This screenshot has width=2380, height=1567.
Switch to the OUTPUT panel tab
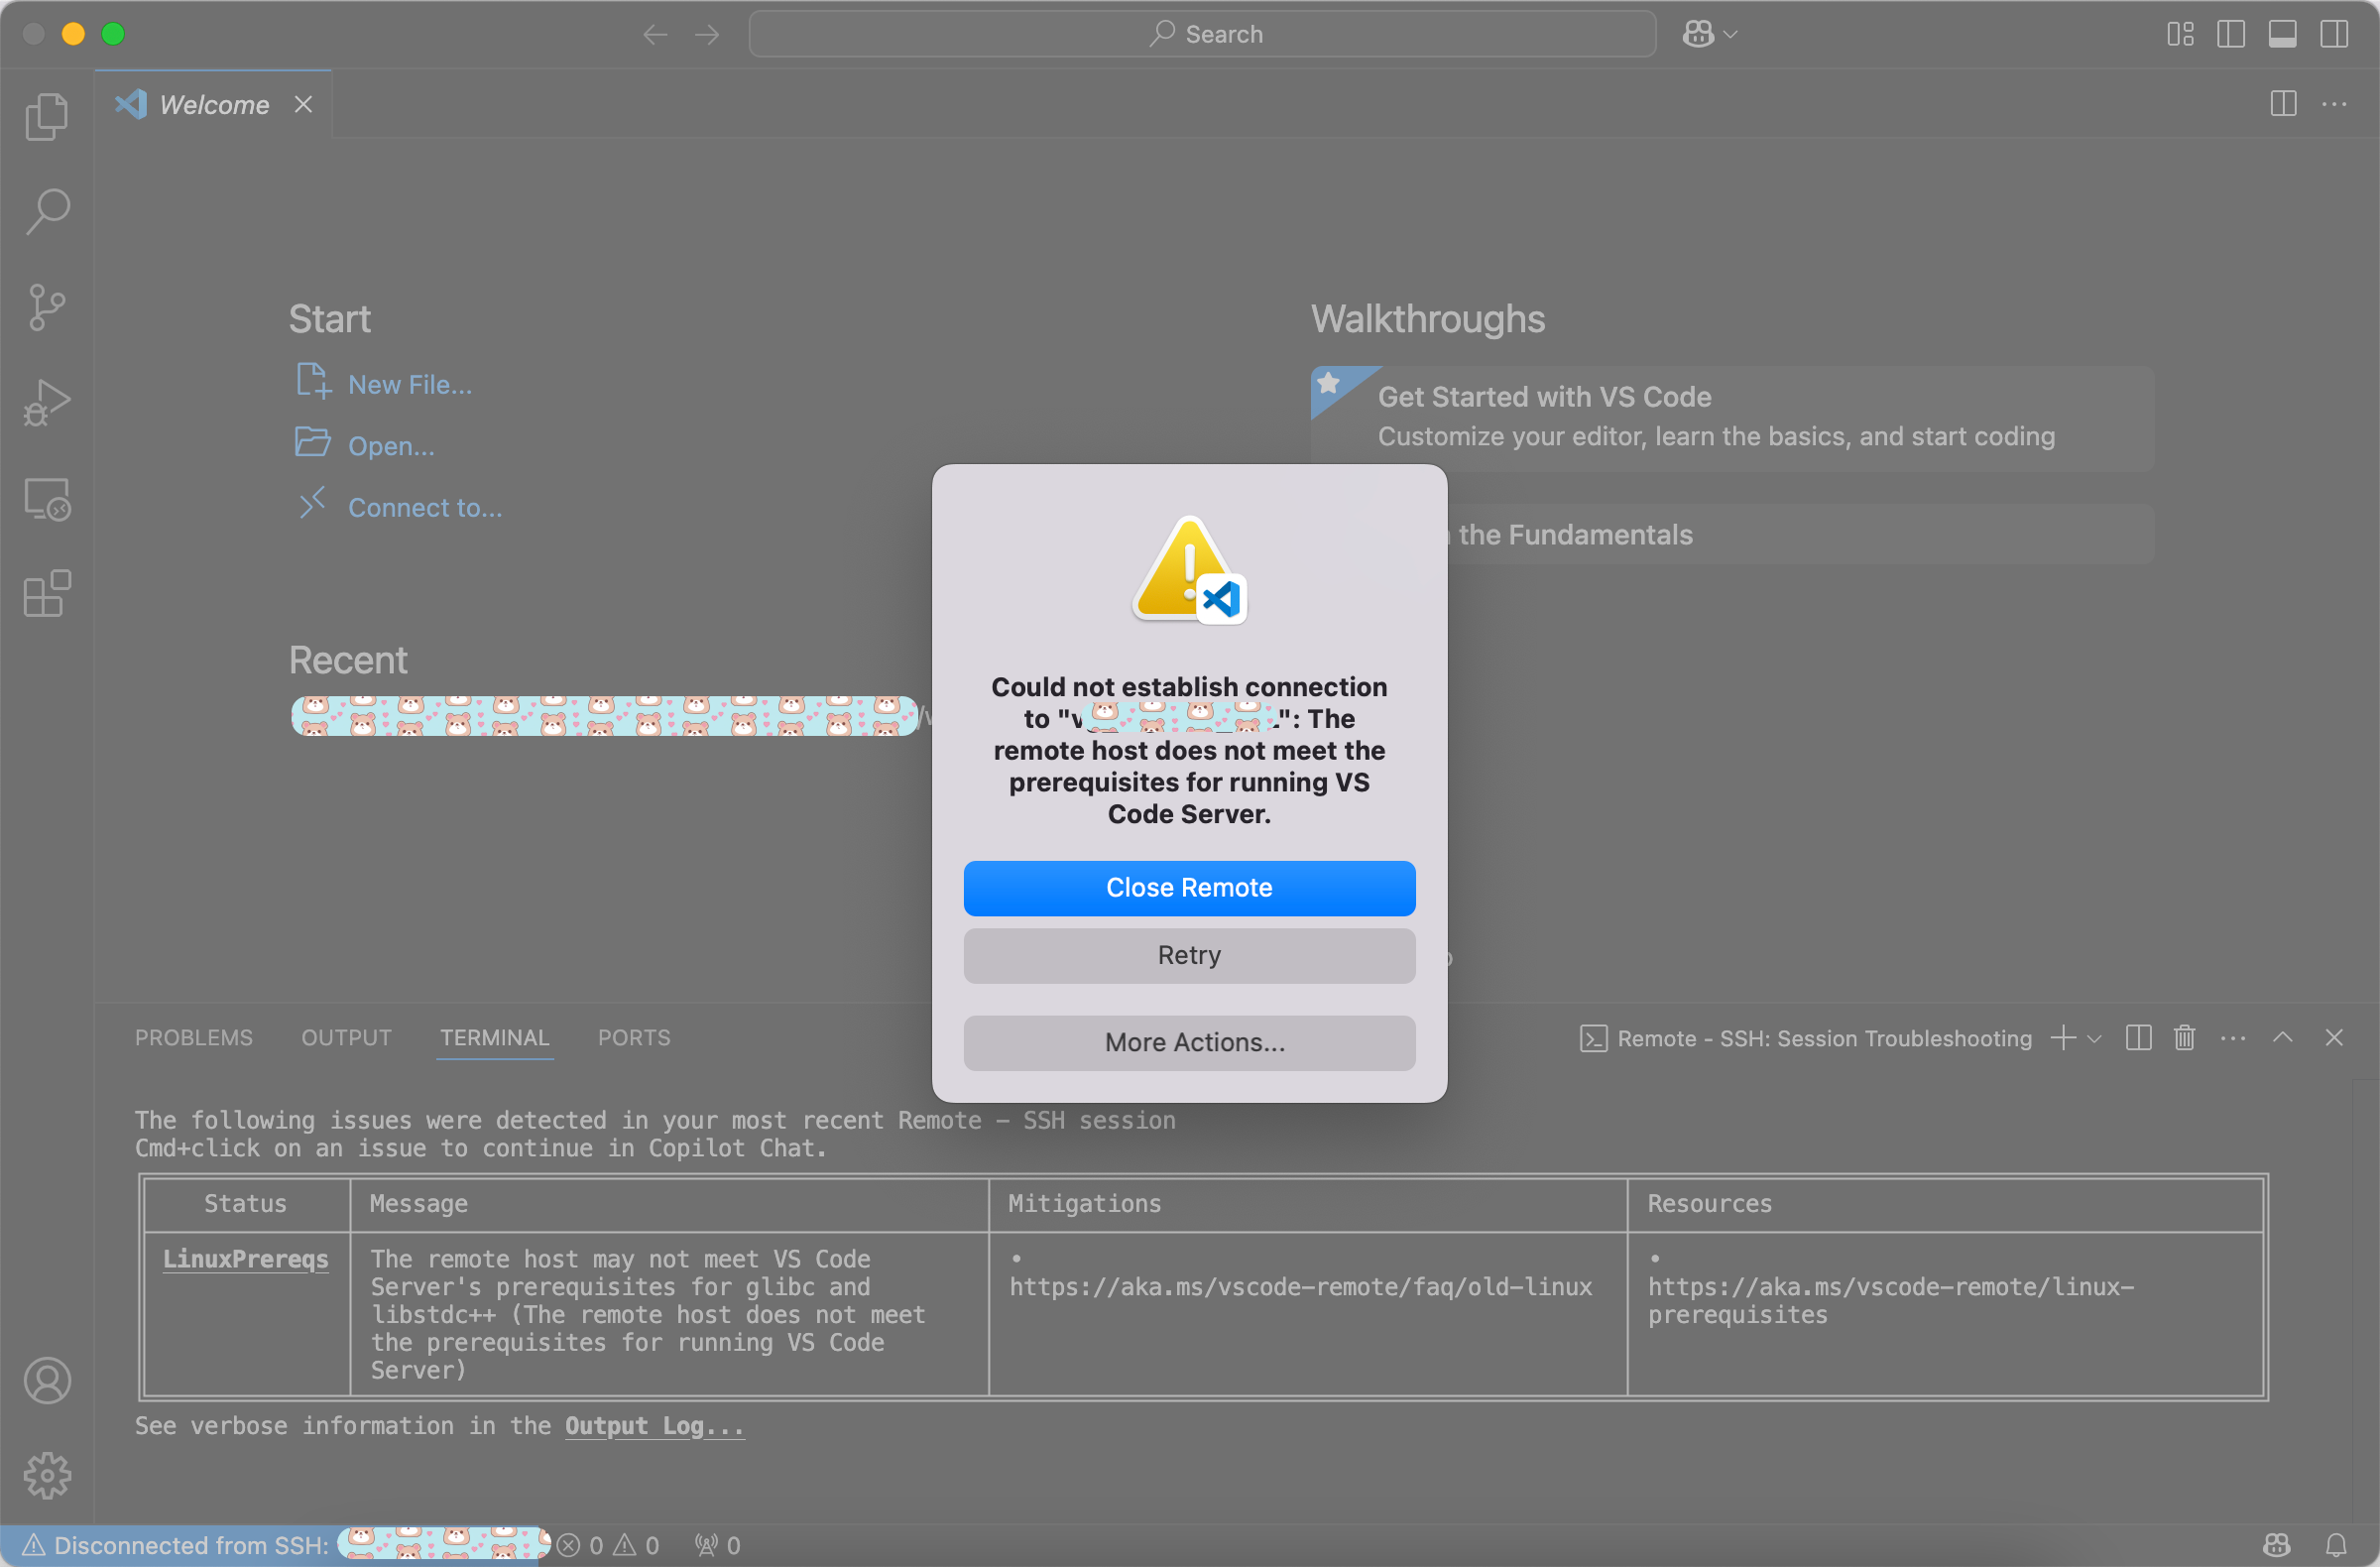(346, 1038)
